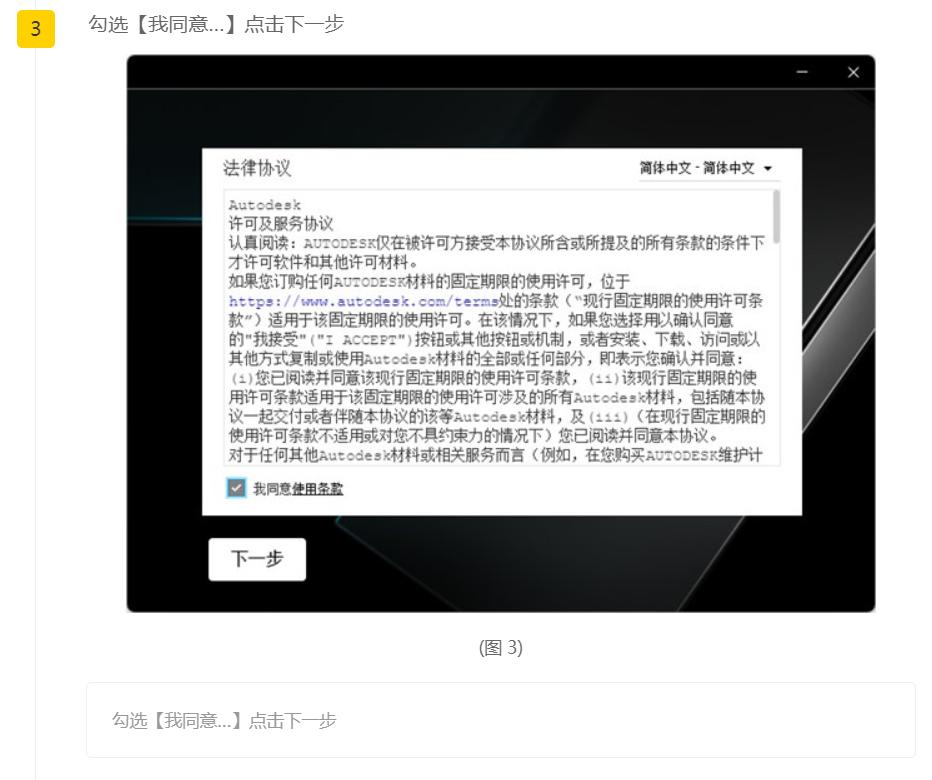Click the yellow step 3 badge
Screen dimensions: 932x780
pos(35,29)
